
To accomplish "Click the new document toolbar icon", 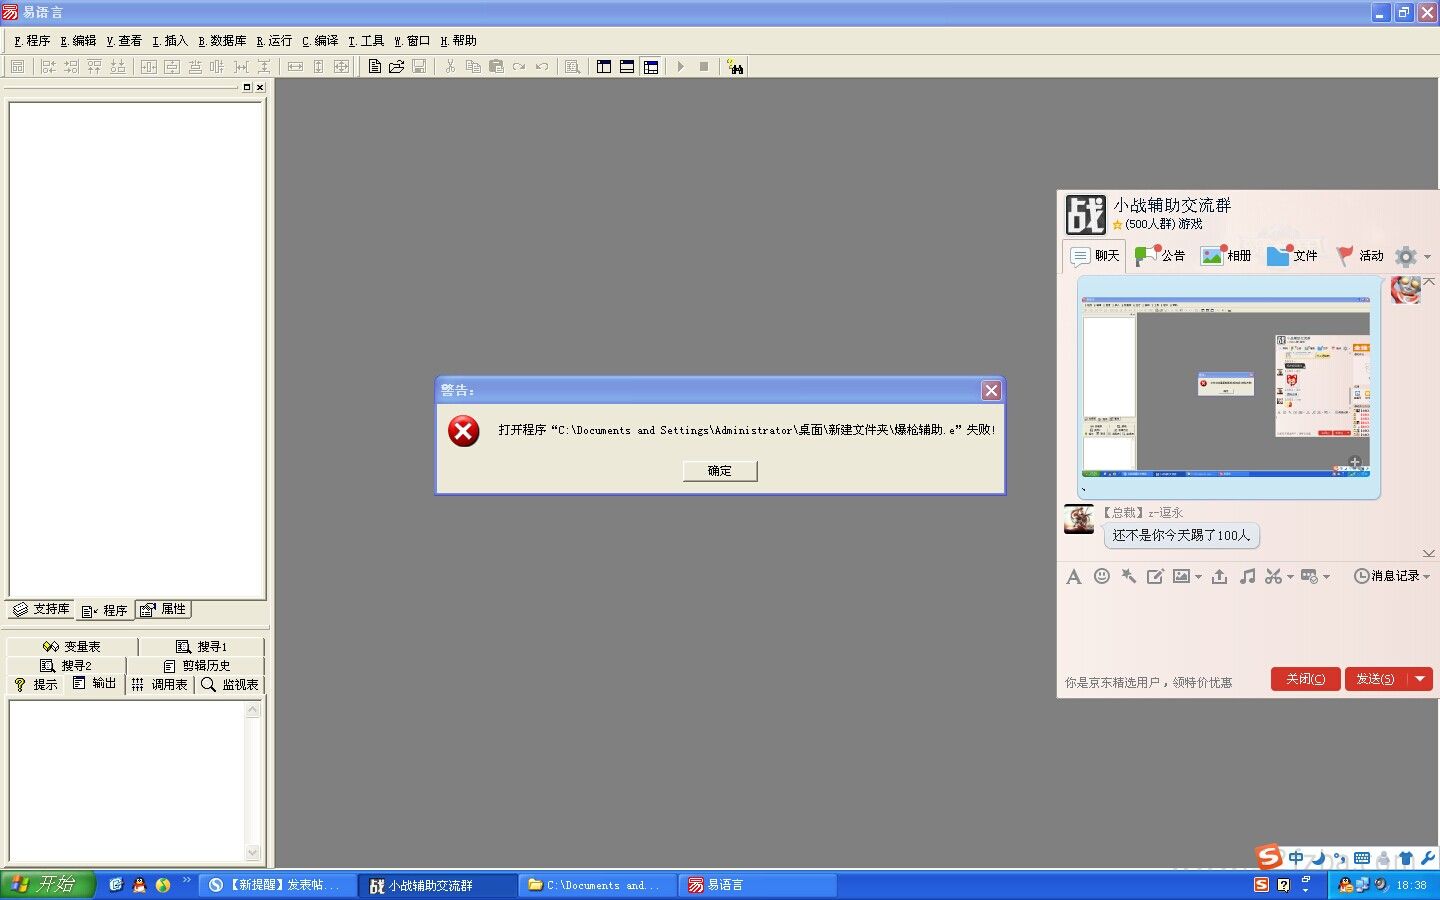I will pos(375,67).
